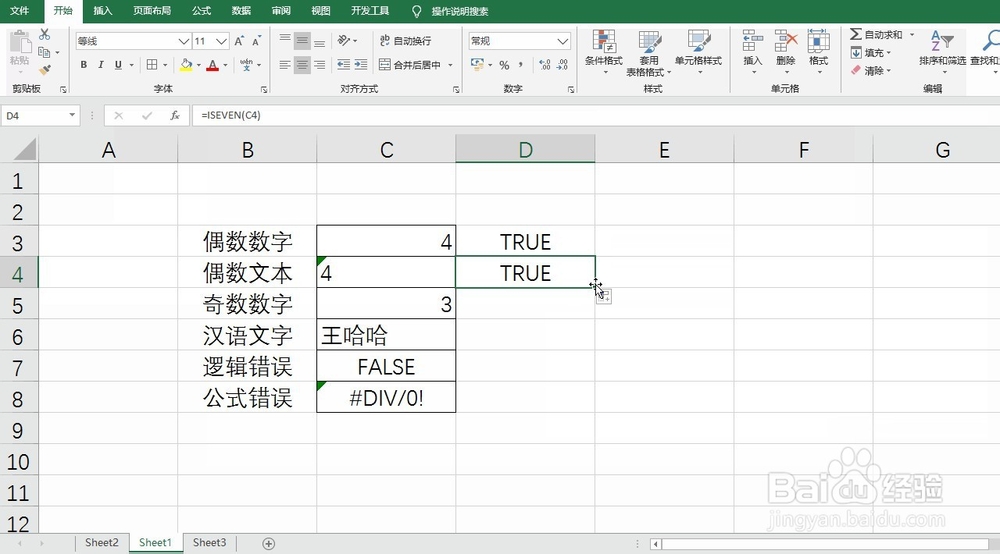
Task: Toggle bottom vertical alignment
Action: point(320,41)
